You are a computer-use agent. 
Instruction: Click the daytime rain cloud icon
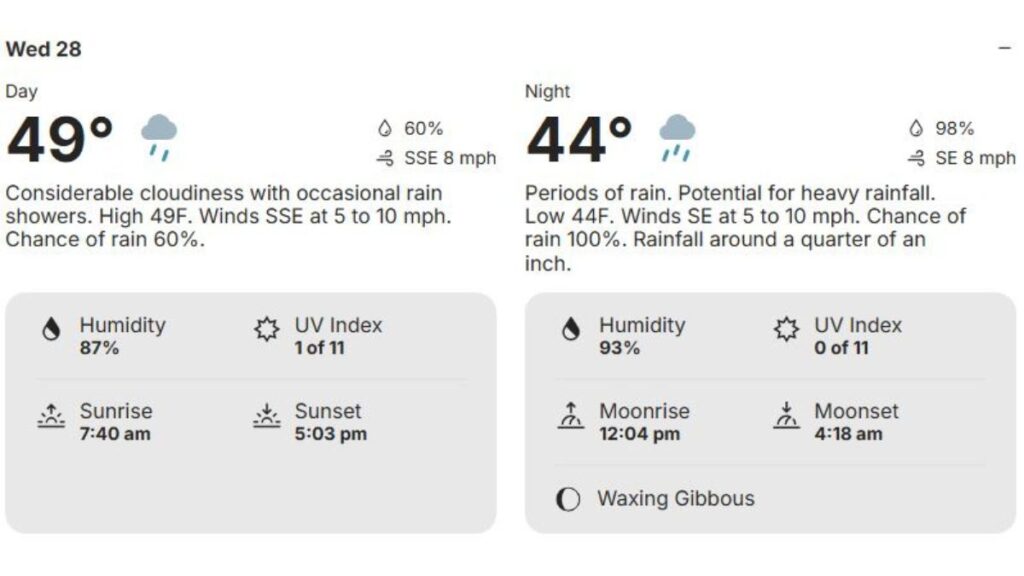click(x=158, y=136)
